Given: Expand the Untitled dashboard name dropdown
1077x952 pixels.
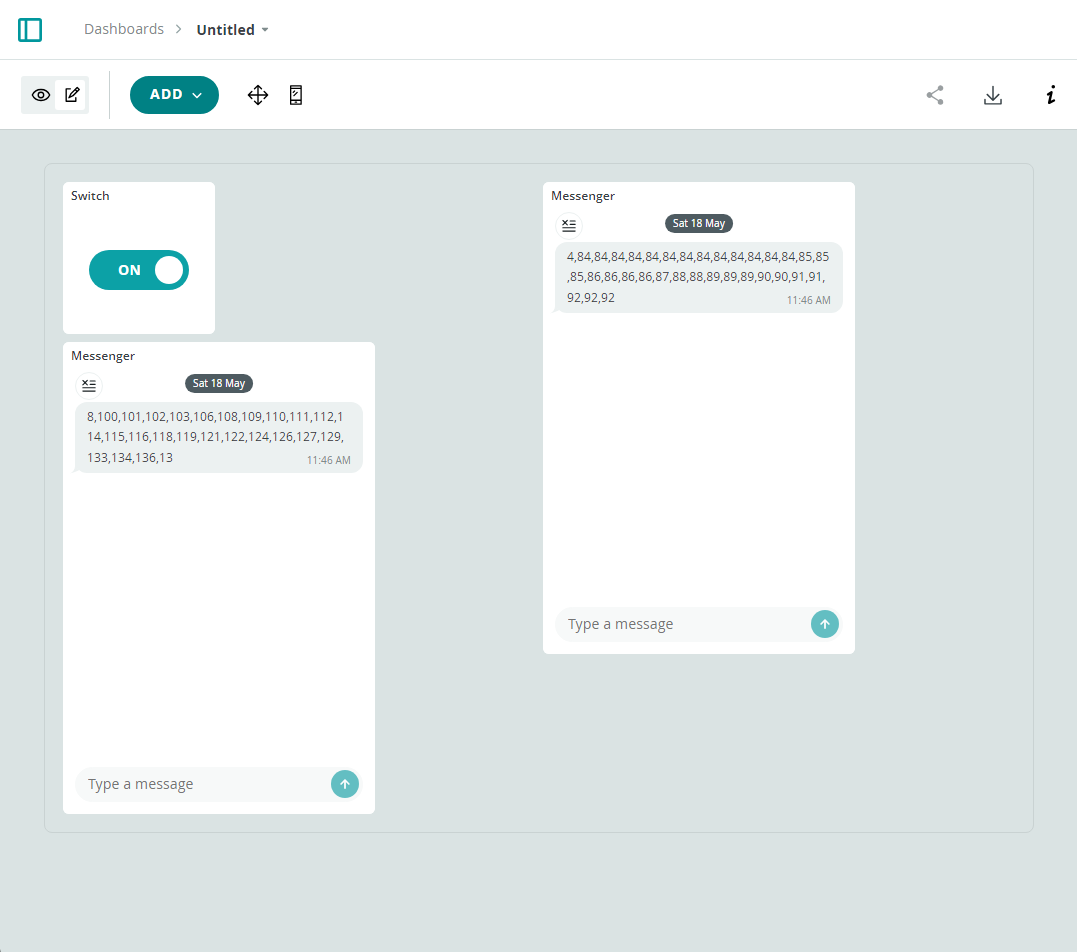Looking at the screenshot, I should [x=232, y=30].
